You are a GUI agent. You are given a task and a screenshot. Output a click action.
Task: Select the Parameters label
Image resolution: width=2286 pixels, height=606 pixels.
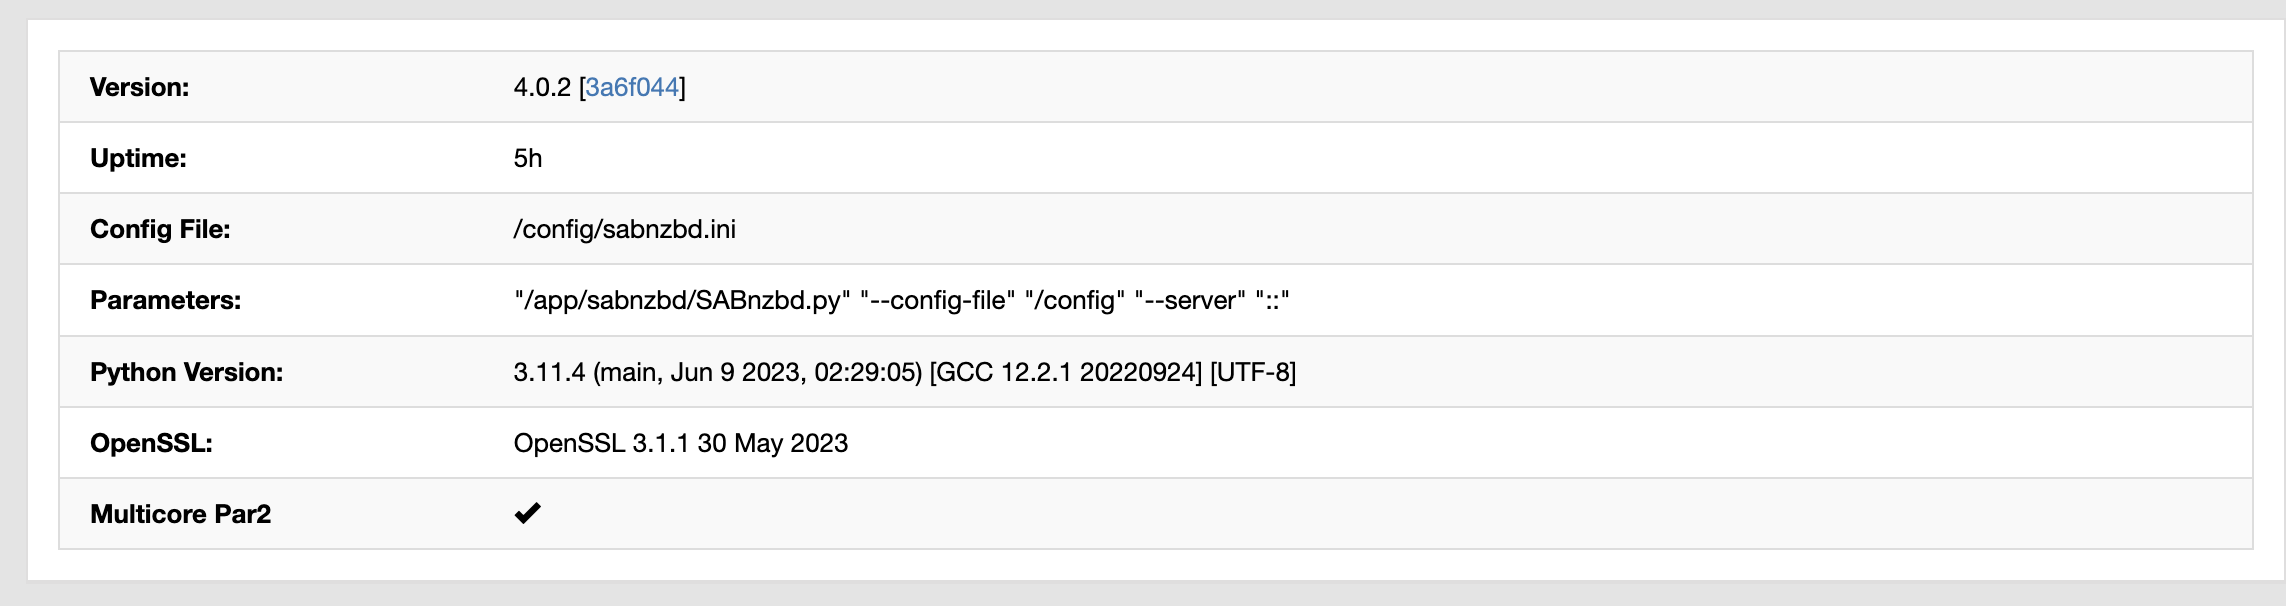pyautogui.click(x=164, y=299)
